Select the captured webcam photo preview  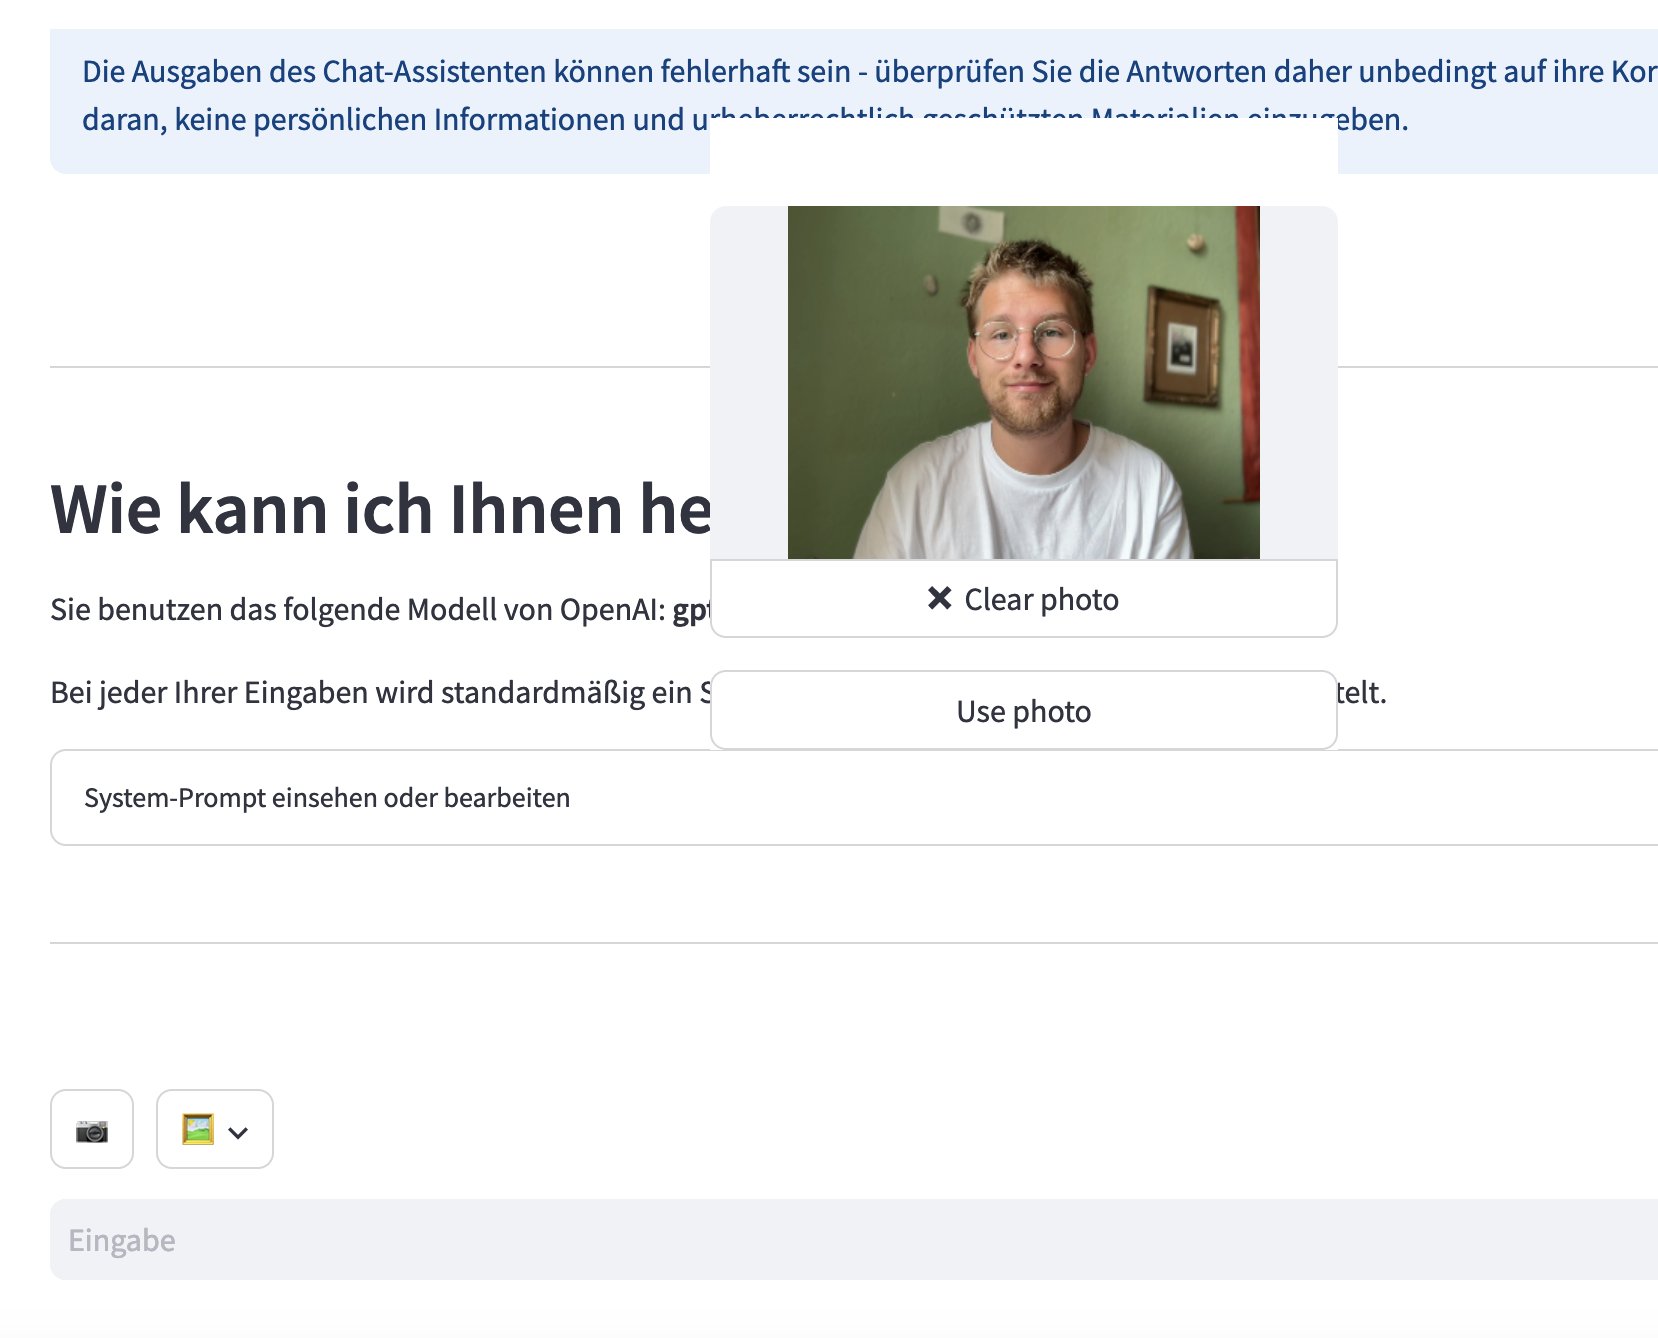(1023, 382)
